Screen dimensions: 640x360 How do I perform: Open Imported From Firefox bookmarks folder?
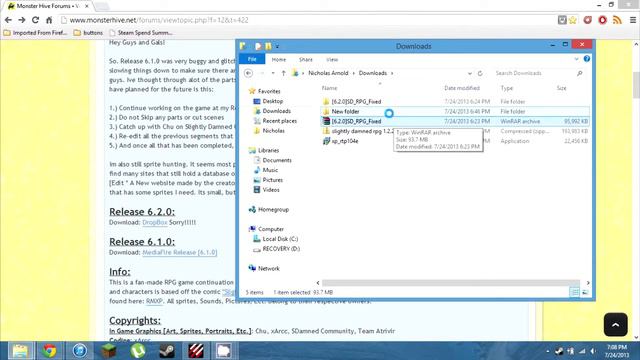[36, 33]
